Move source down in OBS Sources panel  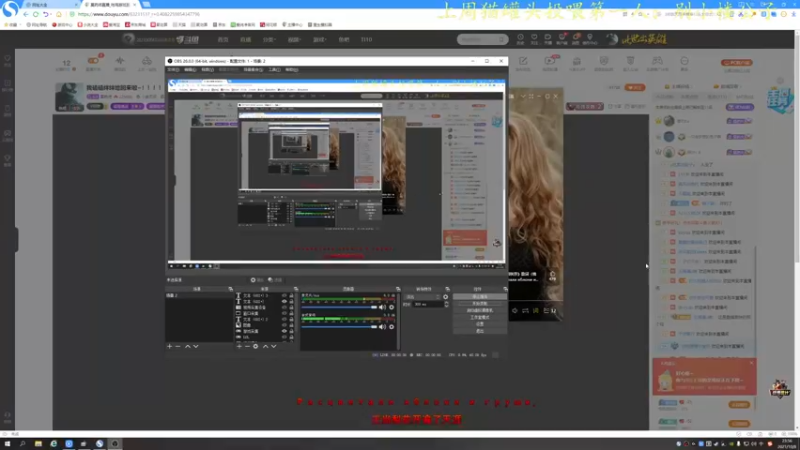[x=273, y=346]
